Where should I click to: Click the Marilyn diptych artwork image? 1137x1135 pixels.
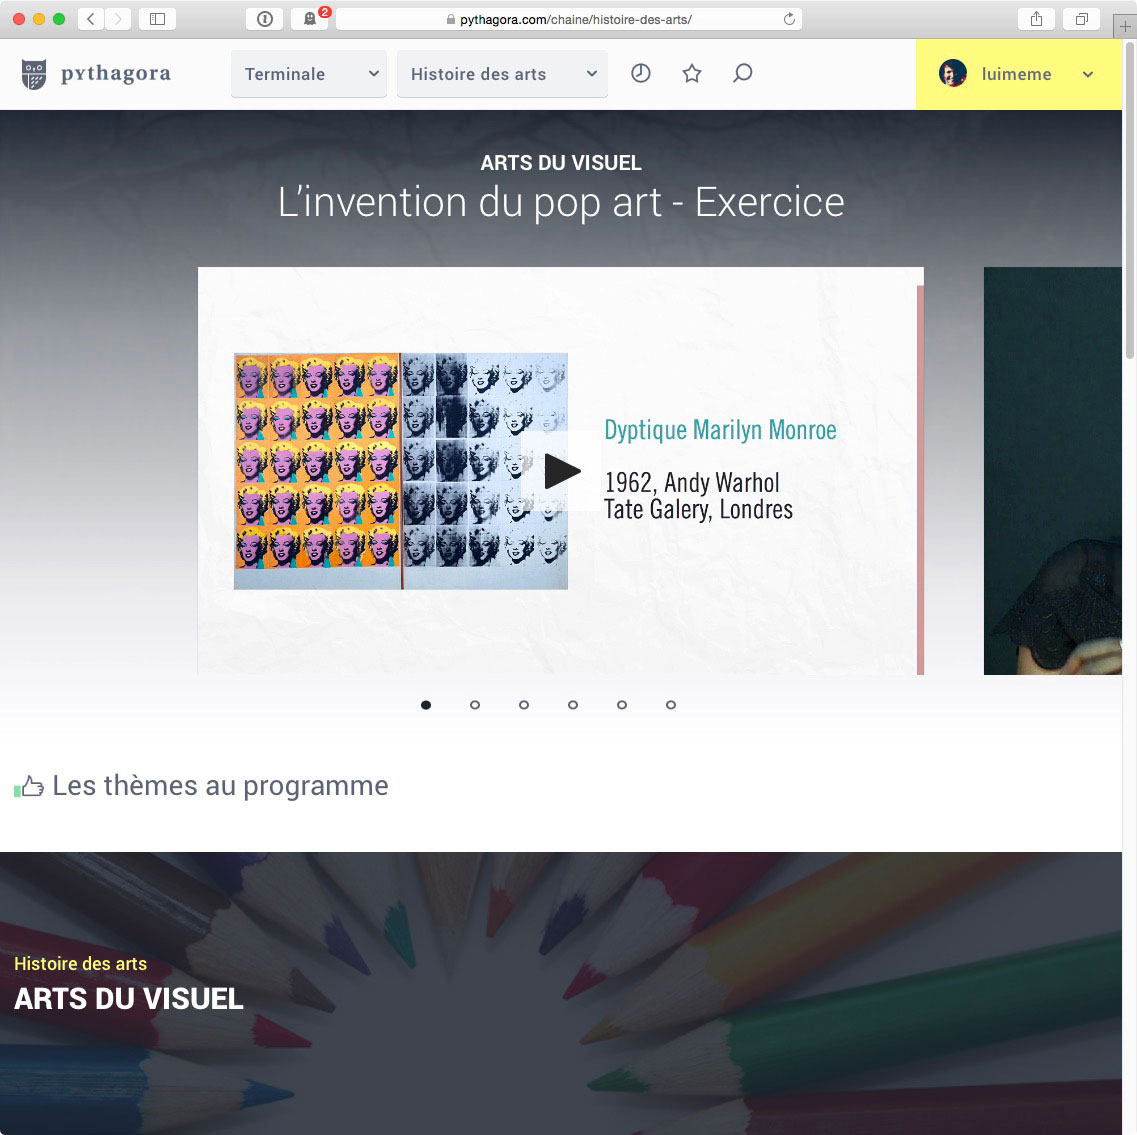point(401,471)
